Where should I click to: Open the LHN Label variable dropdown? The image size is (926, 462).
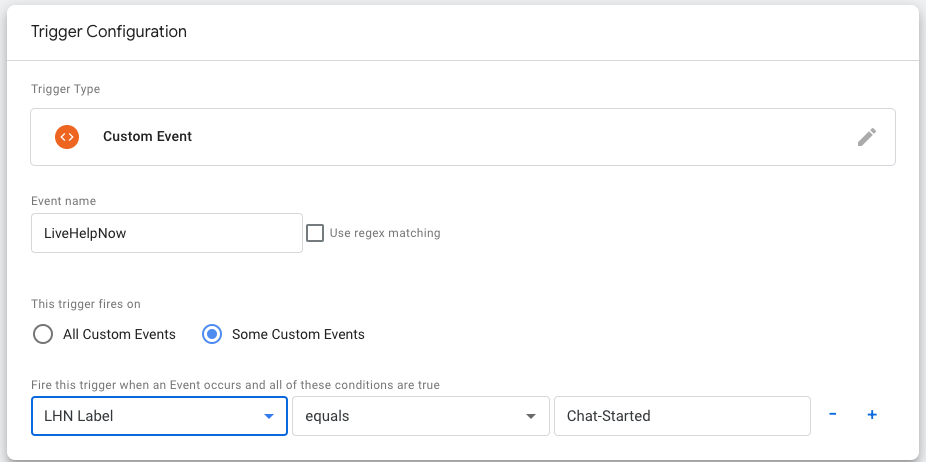(159, 416)
